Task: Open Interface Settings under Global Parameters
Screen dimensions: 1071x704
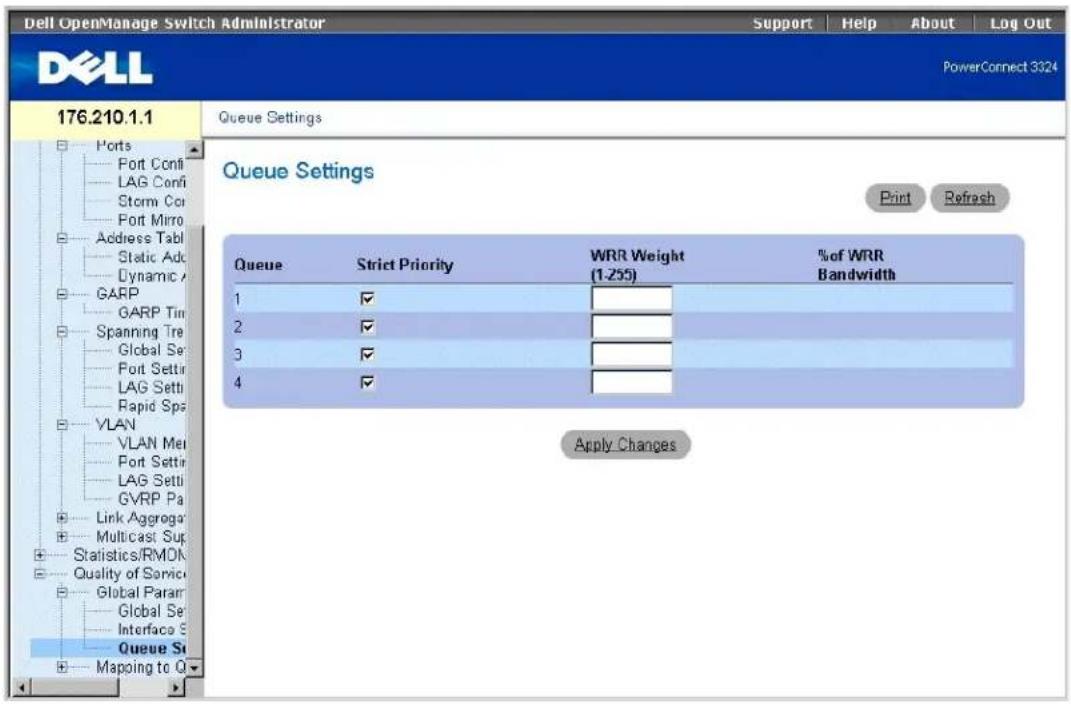Action: (x=151, y=630)
